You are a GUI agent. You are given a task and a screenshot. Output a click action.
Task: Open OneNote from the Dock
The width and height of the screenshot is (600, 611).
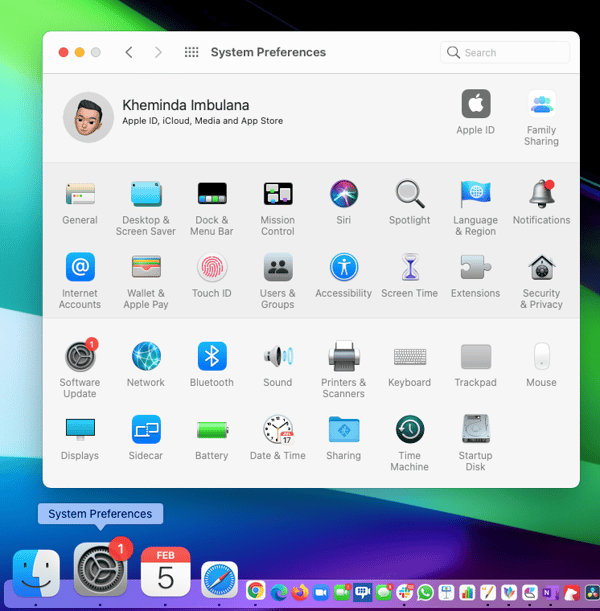pyautogui.click(x=551, y=593)
